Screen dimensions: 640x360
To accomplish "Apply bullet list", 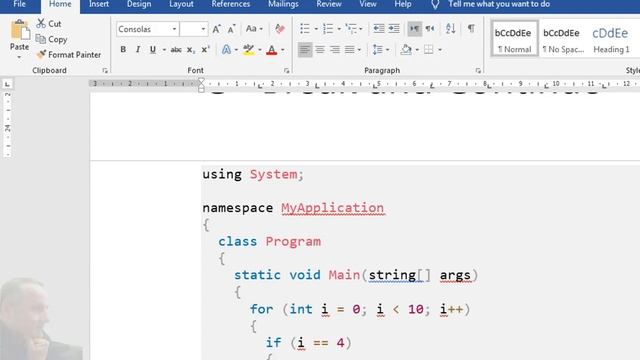I will click(x=305, y=29).
